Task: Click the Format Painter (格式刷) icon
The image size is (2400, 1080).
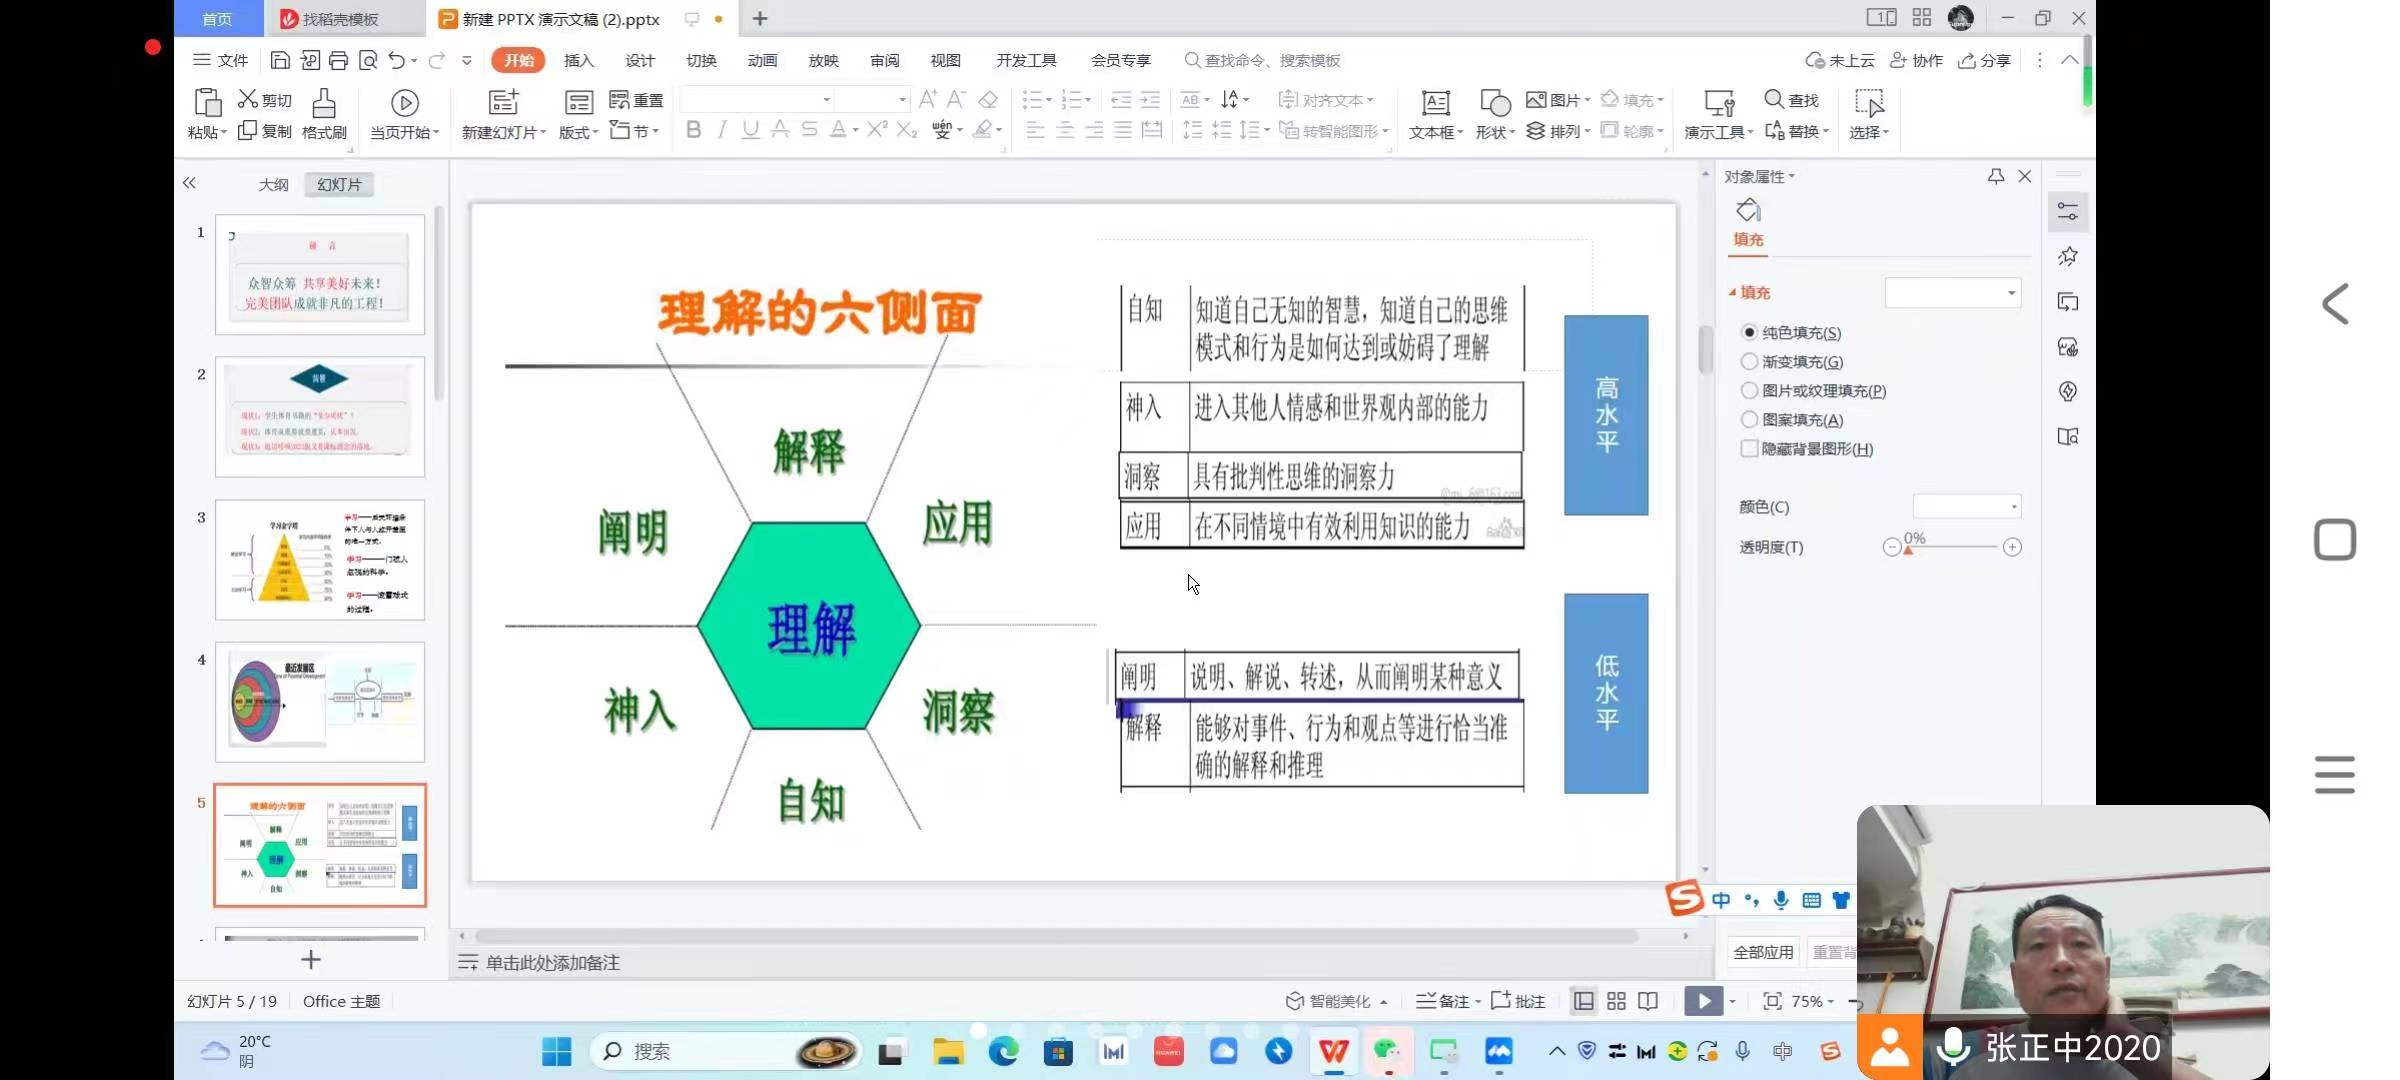Action: (323, 103)
